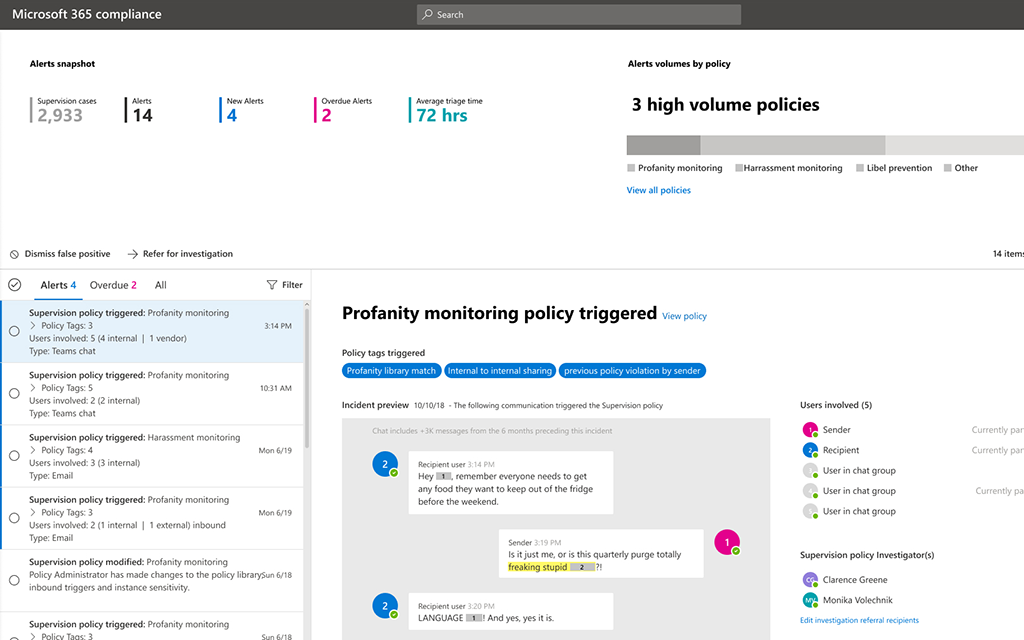Click the Microsoft 365 compliance title
The width and height of the screenshot is (1024, 640).
[87, 14]
